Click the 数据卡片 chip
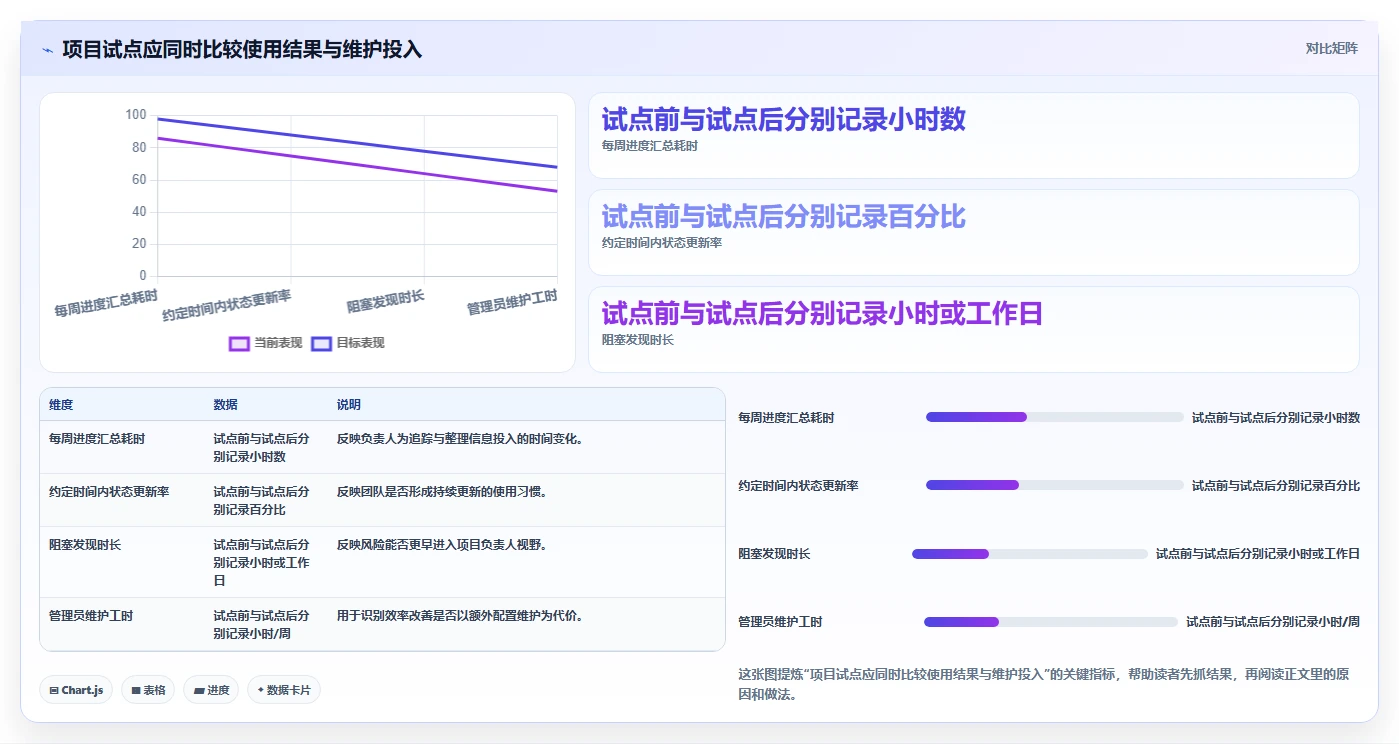This screenshot has width=1399, height=744. click(x=284, y=690)
